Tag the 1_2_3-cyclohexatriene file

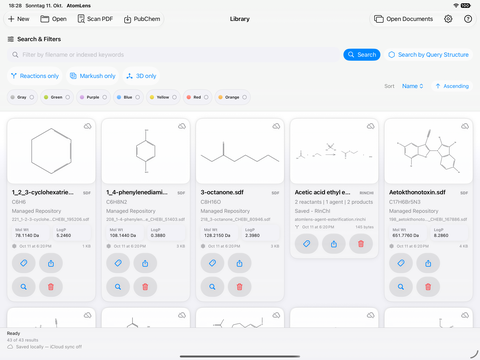pos(24,263)
